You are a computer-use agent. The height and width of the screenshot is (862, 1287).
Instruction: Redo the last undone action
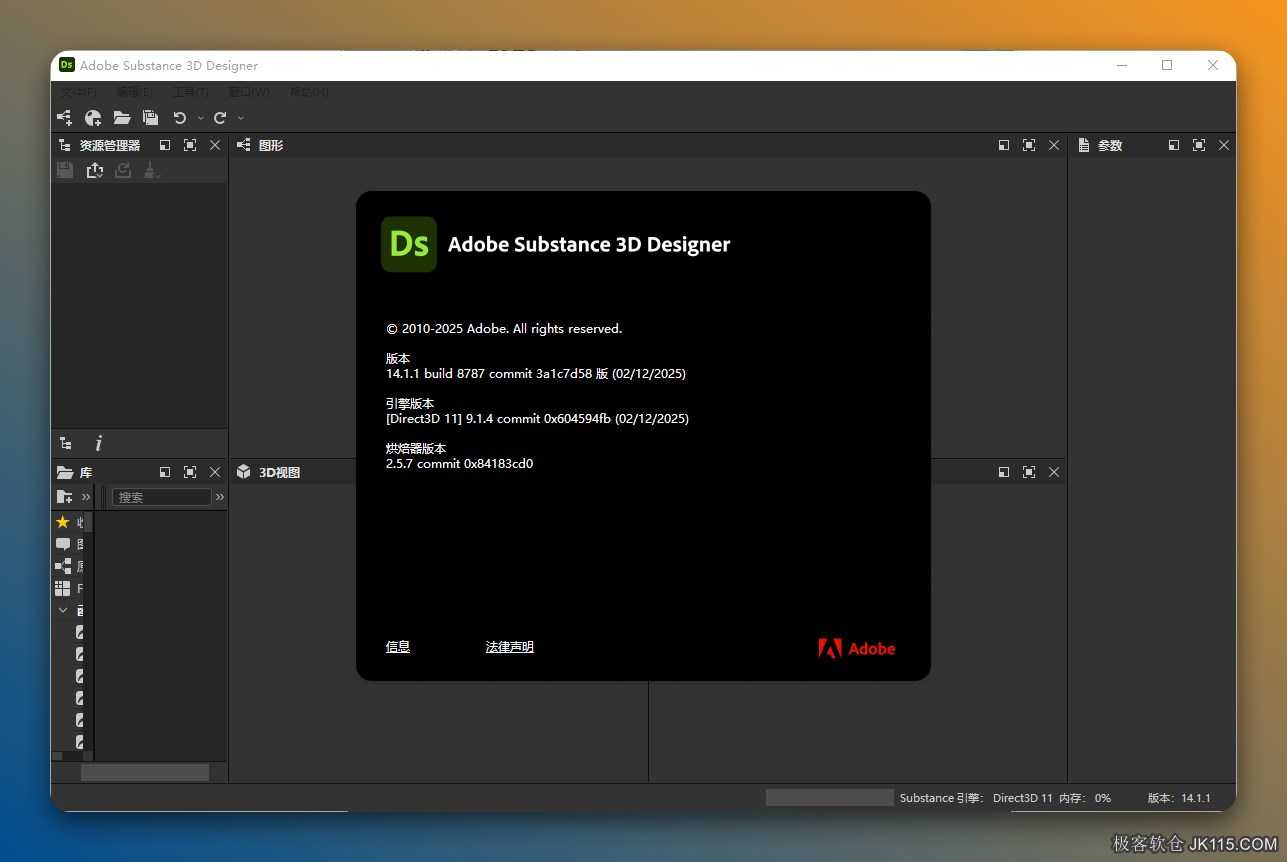tap(220, 118)
